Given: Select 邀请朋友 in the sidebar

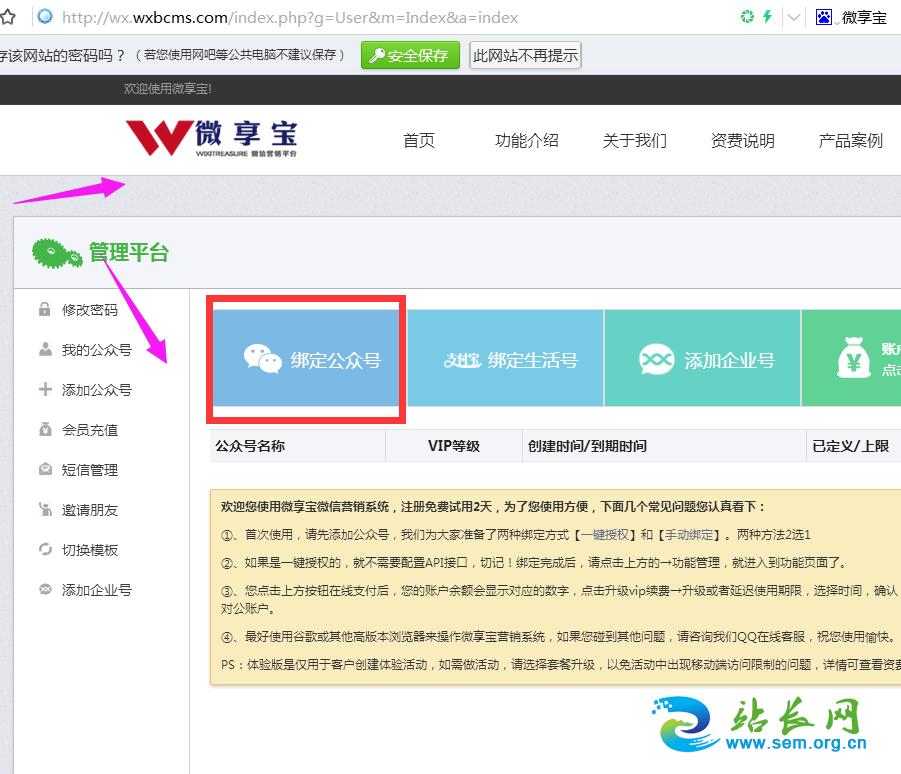Looking at the screenshot, I should click(x=90, y=510).
